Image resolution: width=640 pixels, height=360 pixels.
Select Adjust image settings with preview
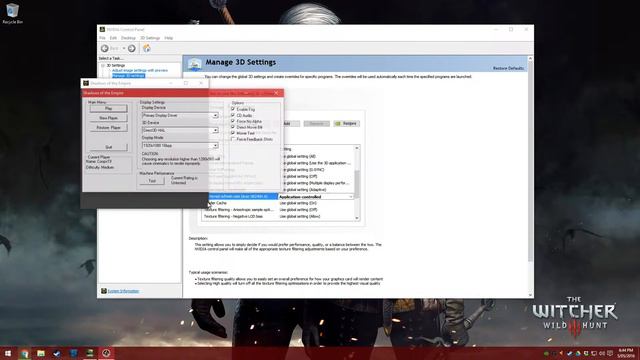(140, 71)
